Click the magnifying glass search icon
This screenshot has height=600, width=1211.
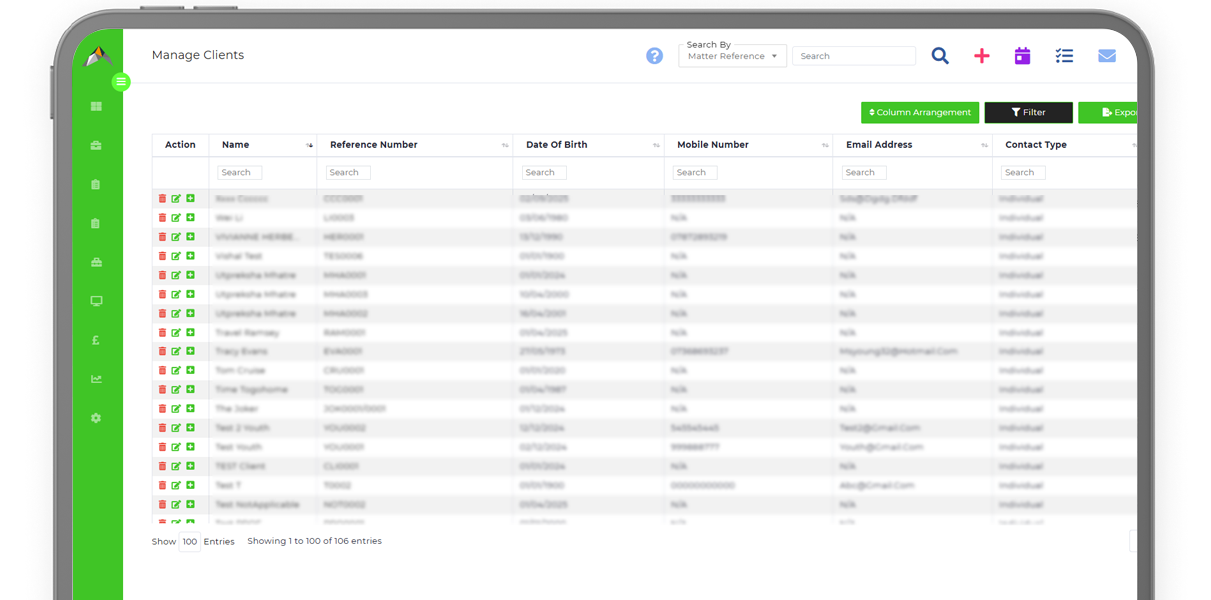coord(940,56)
